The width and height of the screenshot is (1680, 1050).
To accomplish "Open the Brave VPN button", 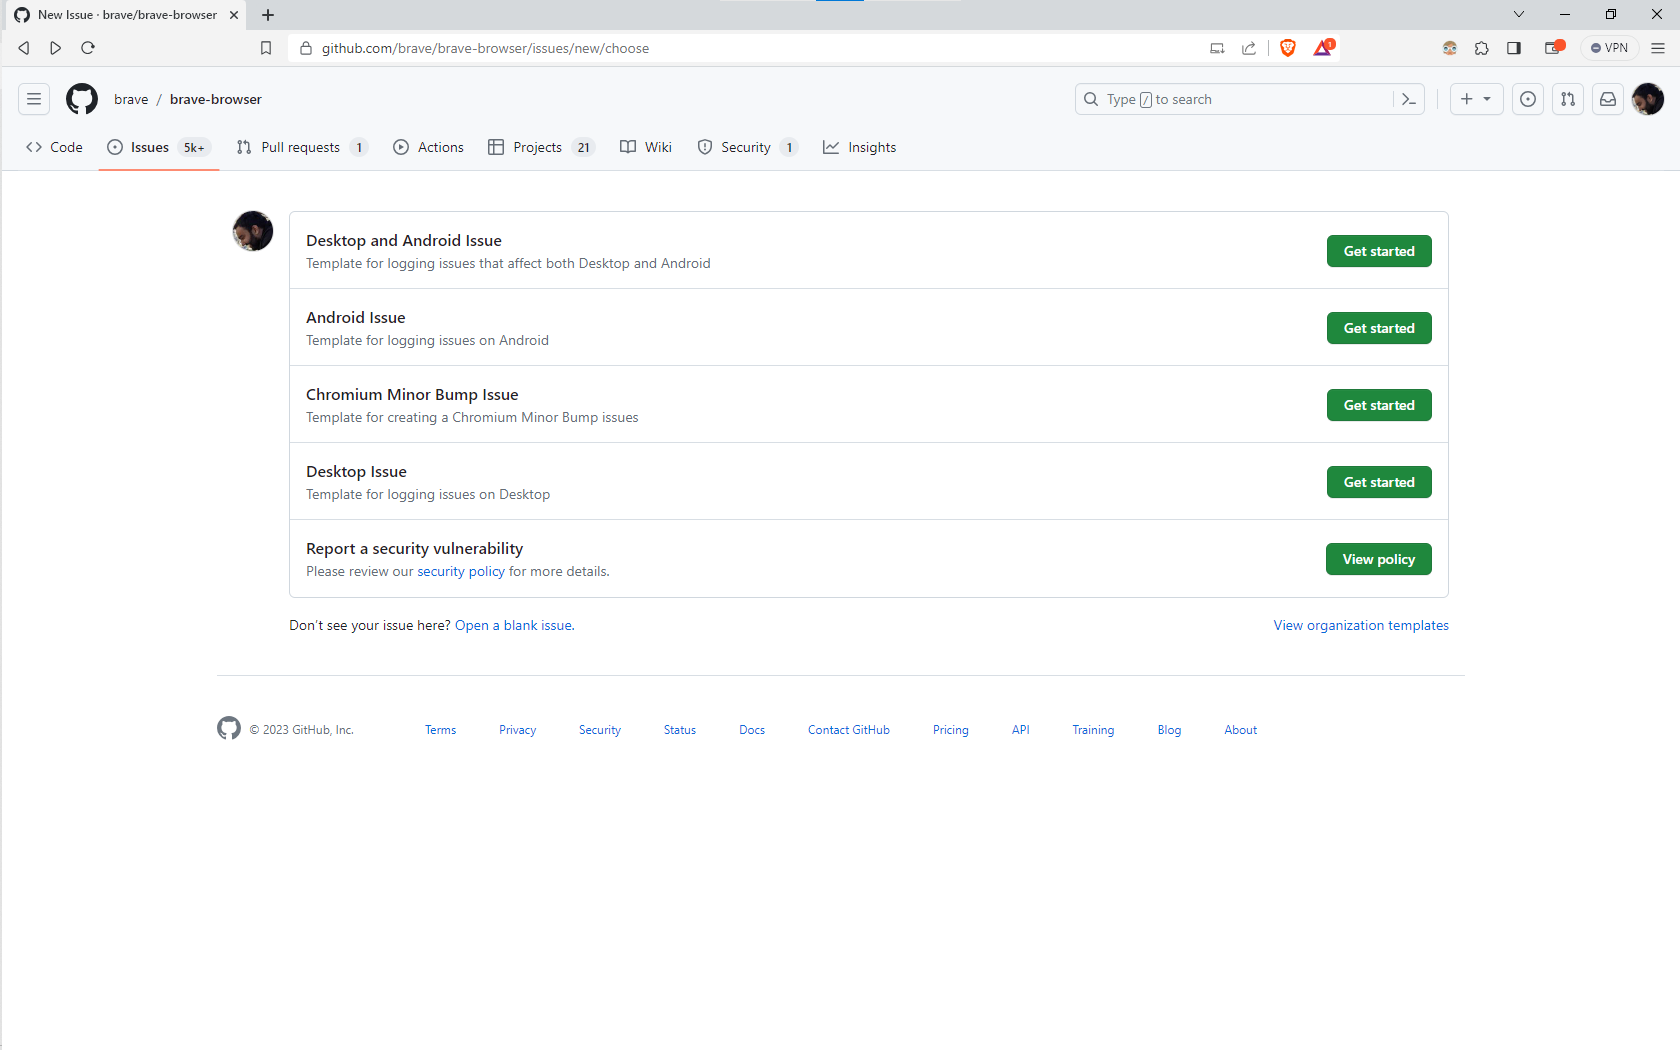I will 1609,48.
